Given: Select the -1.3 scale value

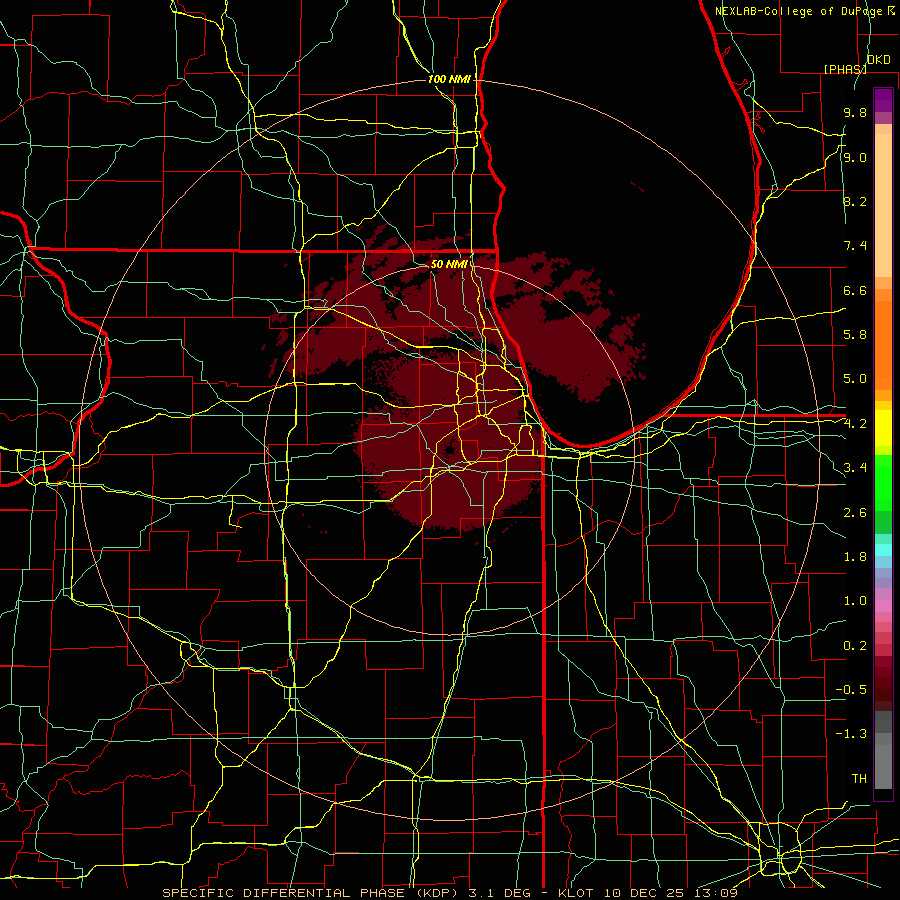Looking at the screenshot, I should click(851, 734).
